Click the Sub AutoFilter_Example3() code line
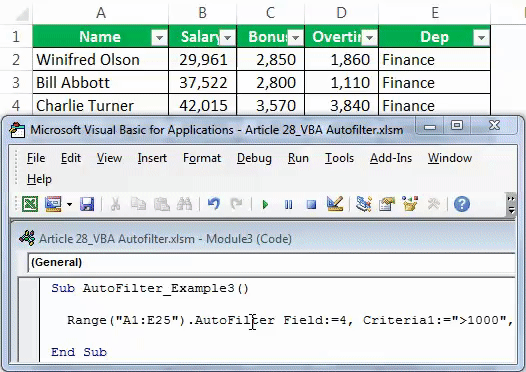The height and width of the screenshot is (372, 526). 150,288
